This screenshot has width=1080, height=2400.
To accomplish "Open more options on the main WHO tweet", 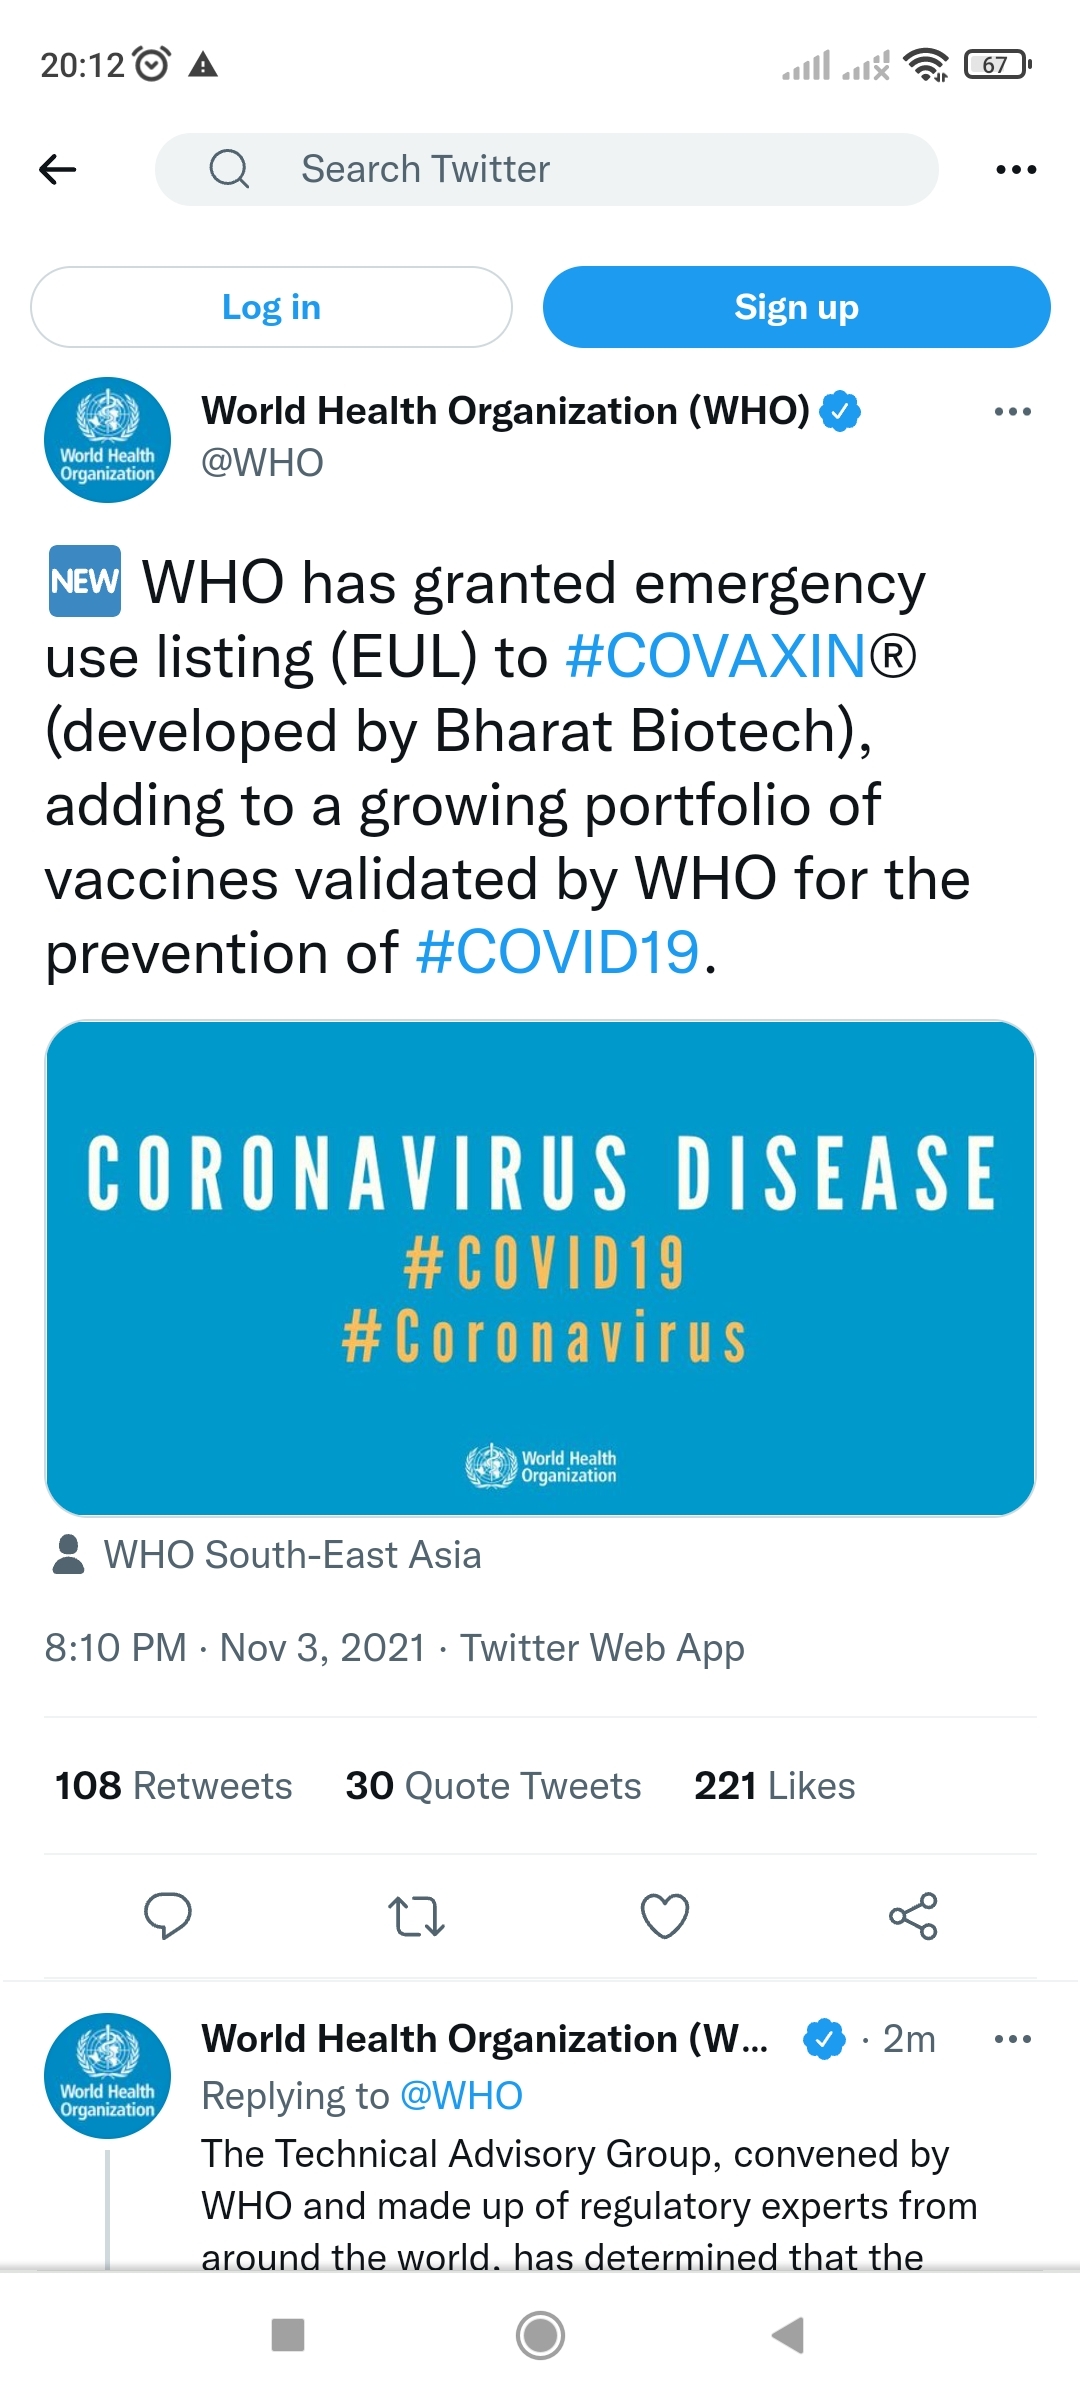I will (x=1013, y=412).
